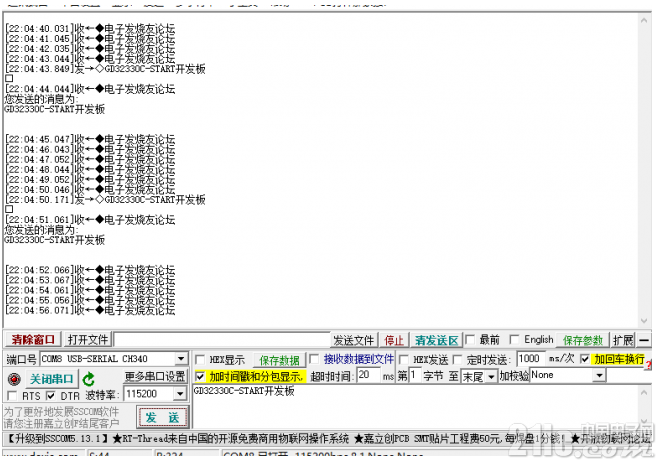The width and height of the screenshot is (657, 461).
Task: Click the first 您发送的消息为: line
Action: click(41, 99)
